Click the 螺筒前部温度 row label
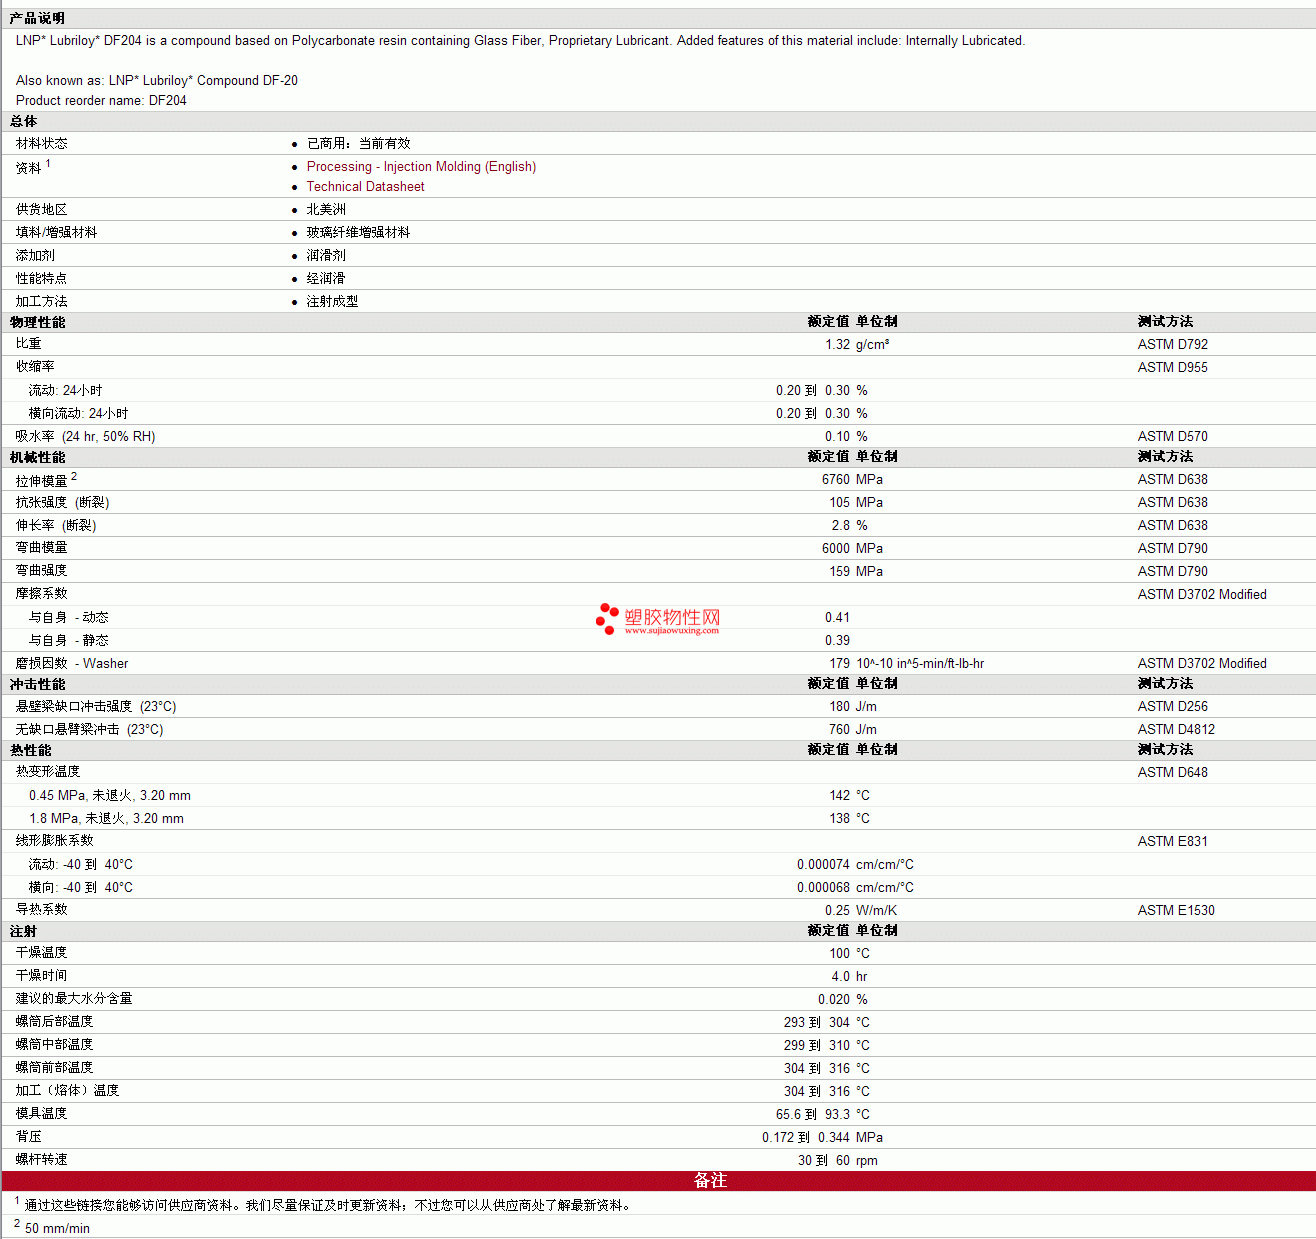Viewport: 1316px width, 1239px height. click(55, 1068)
